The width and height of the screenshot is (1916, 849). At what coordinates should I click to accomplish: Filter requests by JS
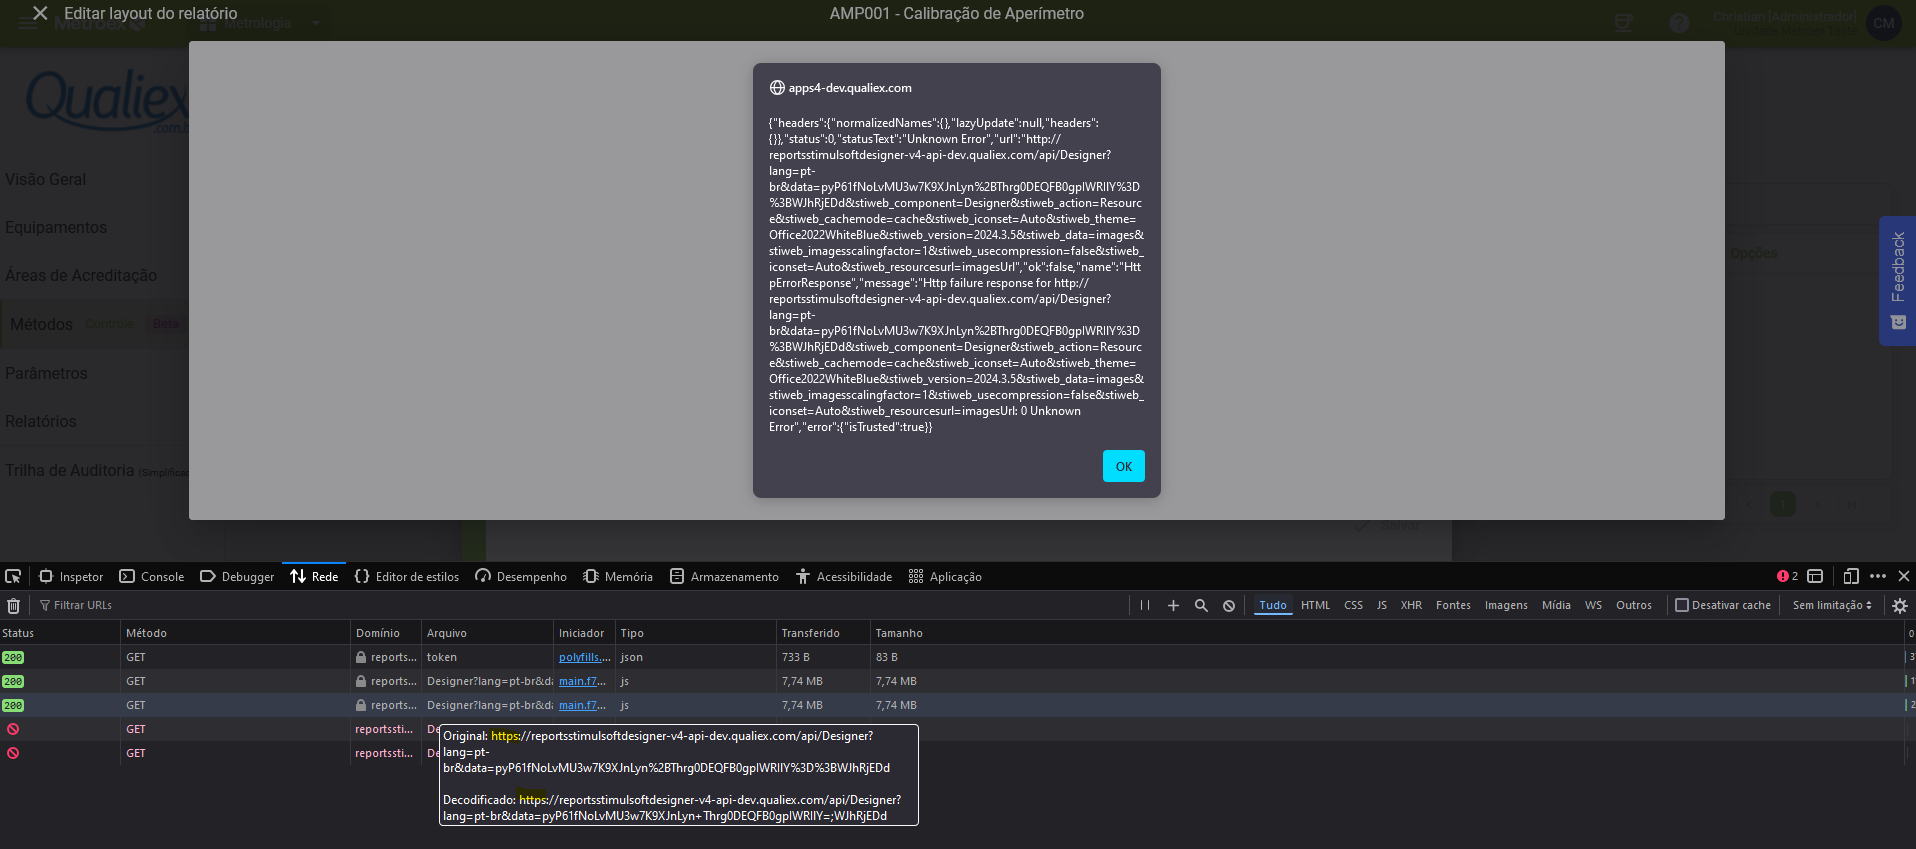point(1381,605)
